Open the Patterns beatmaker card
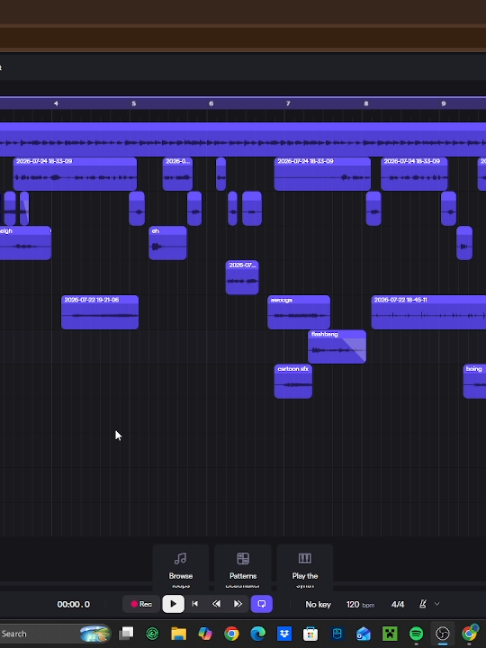486x648 pixels. click(243, 568)
